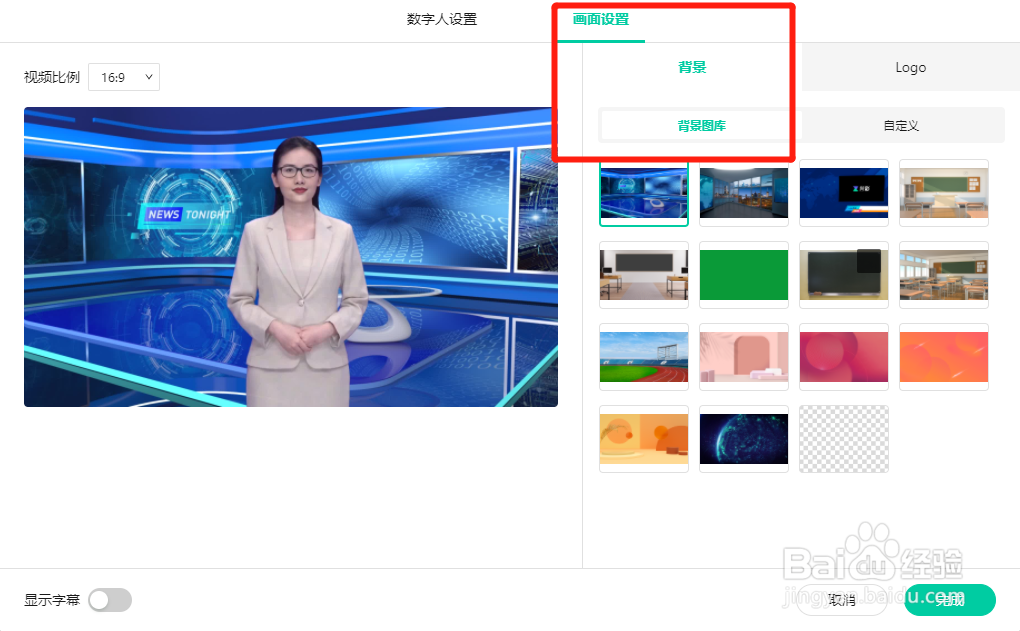Select the NEWS TONIGHT studio background thumbnail
Image resolution: width=1020 pixels, height=631 pixels.
click(644, 193)
